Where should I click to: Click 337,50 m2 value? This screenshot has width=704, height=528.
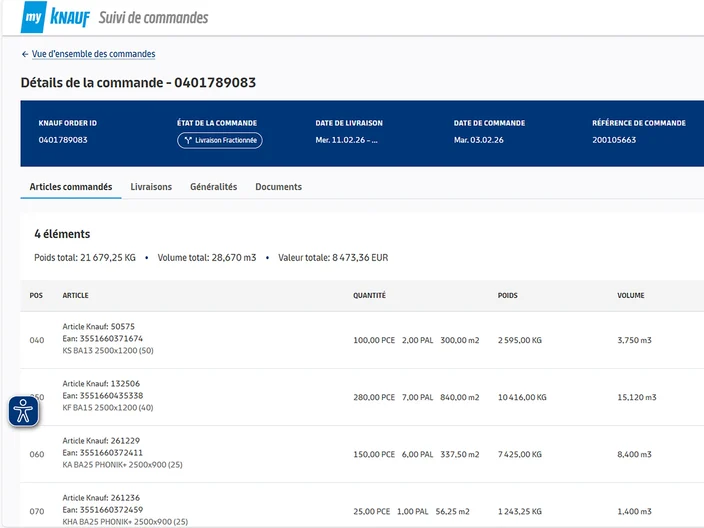tap(460, 454)
